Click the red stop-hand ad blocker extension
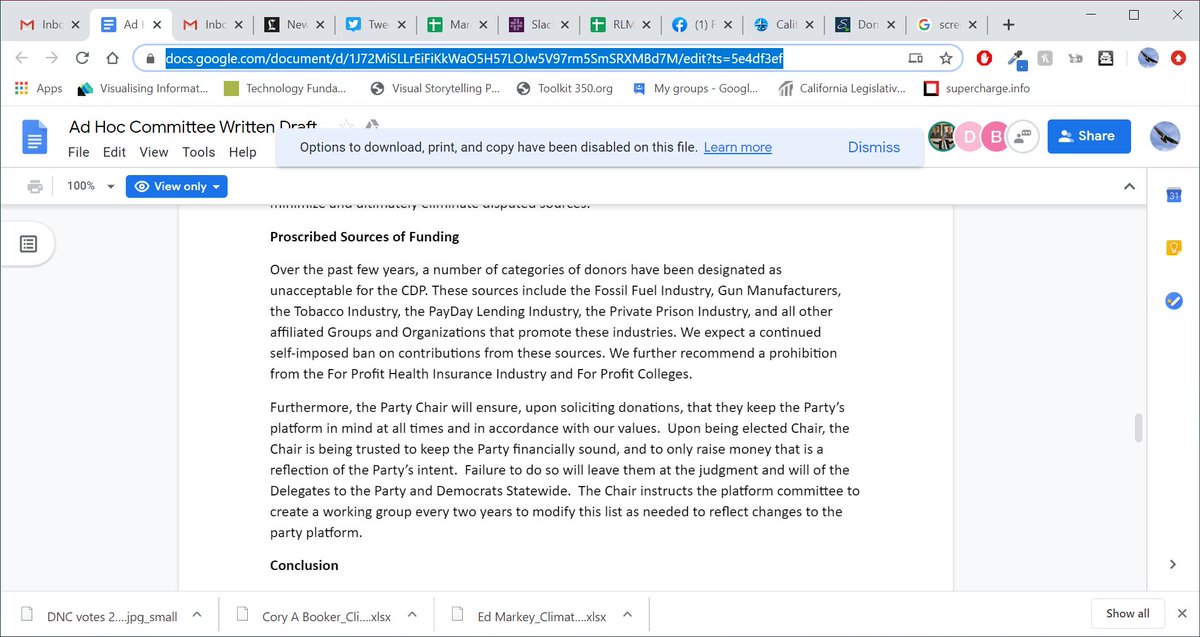This screenshot has height=637, width=1200. point(984,58)
